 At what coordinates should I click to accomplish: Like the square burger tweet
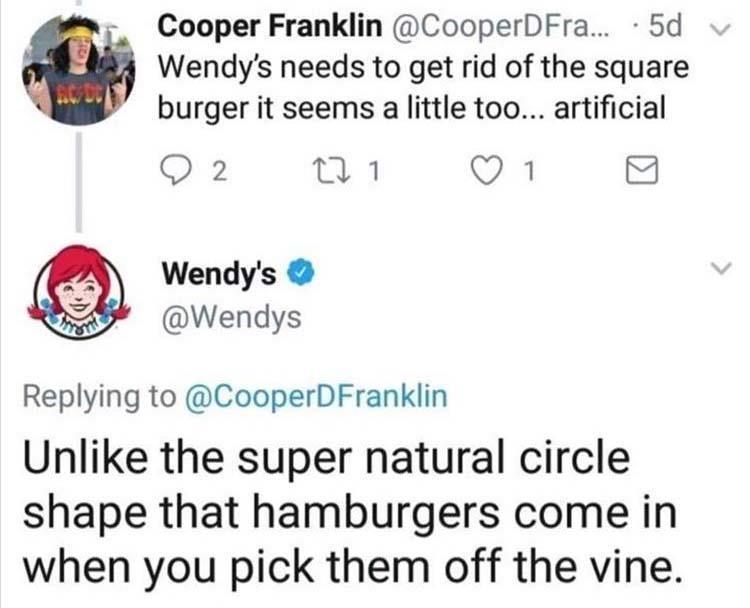coord(485,171)
